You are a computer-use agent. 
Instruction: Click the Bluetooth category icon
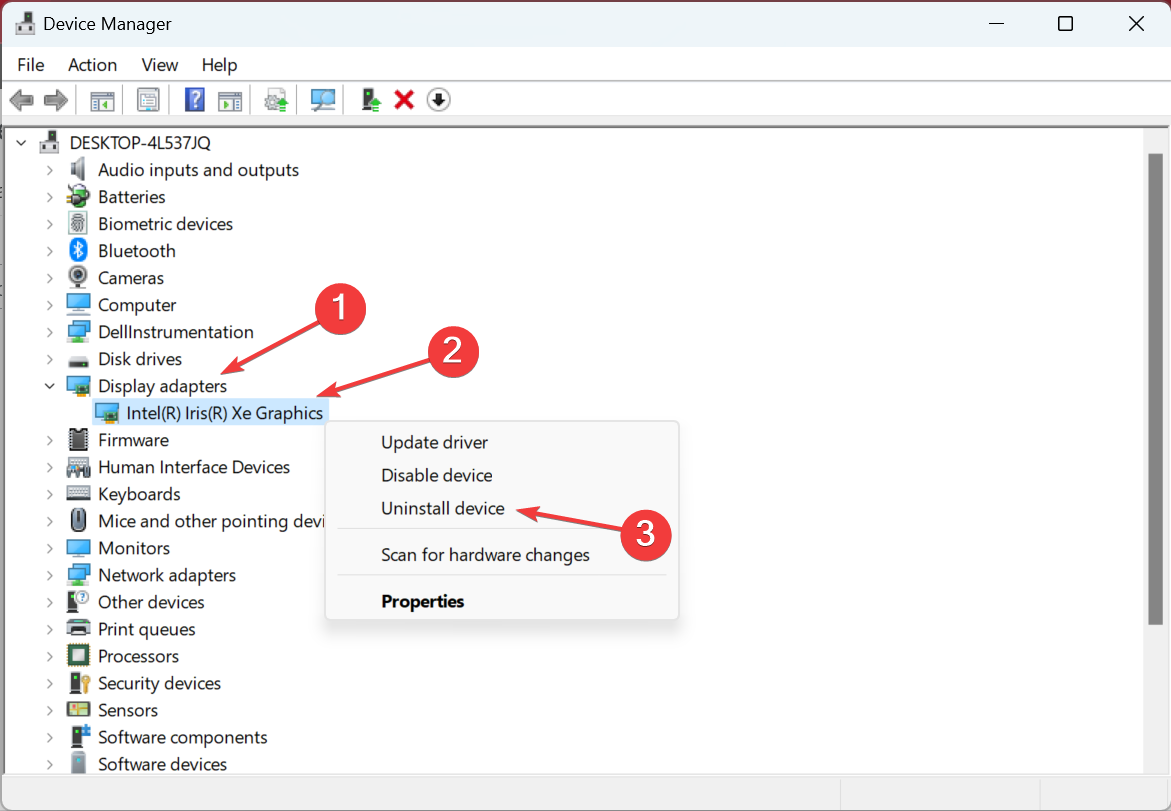[78, 250]
